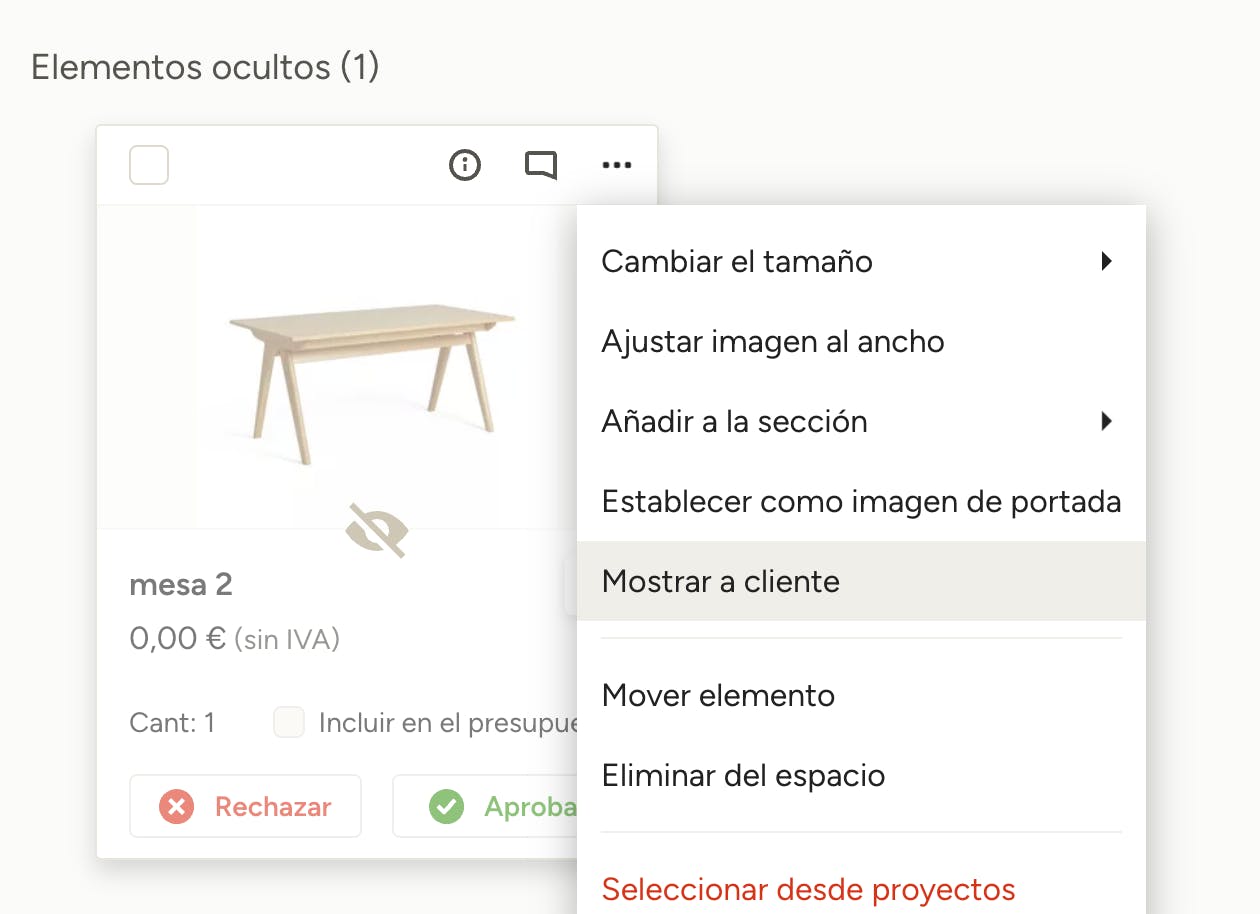The image size is (1260, 914).
Task: Open the comments speech bubble icon
Action: click(x=541, y=165)
